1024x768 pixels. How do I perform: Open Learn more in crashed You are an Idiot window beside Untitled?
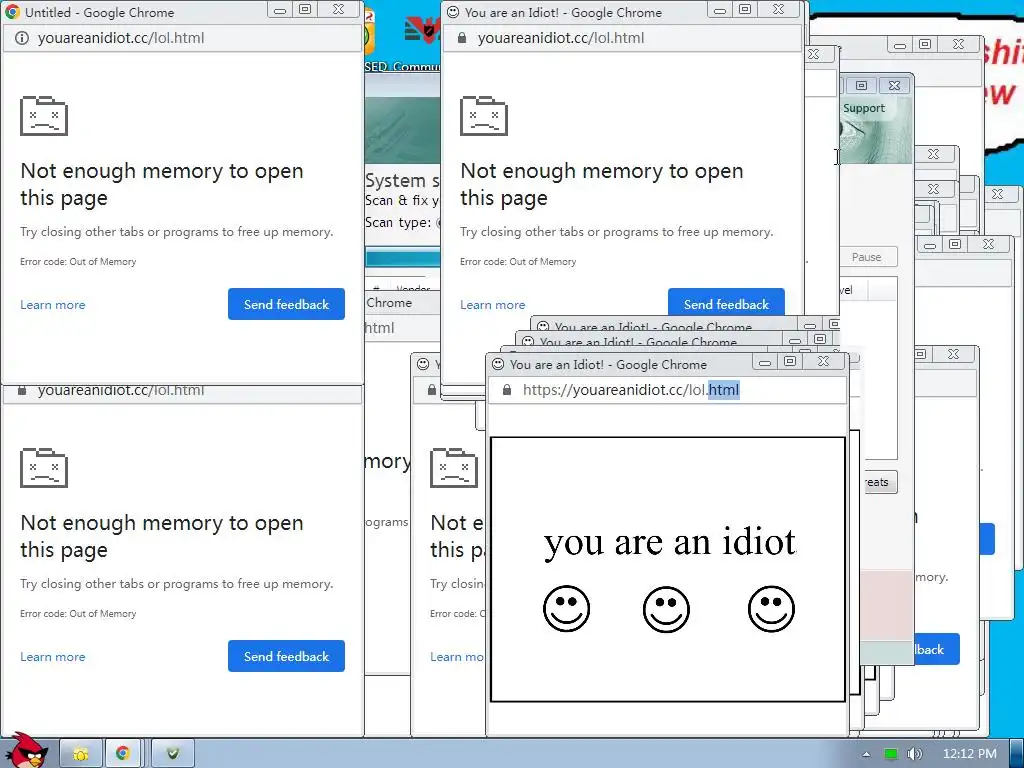[492, 305]
